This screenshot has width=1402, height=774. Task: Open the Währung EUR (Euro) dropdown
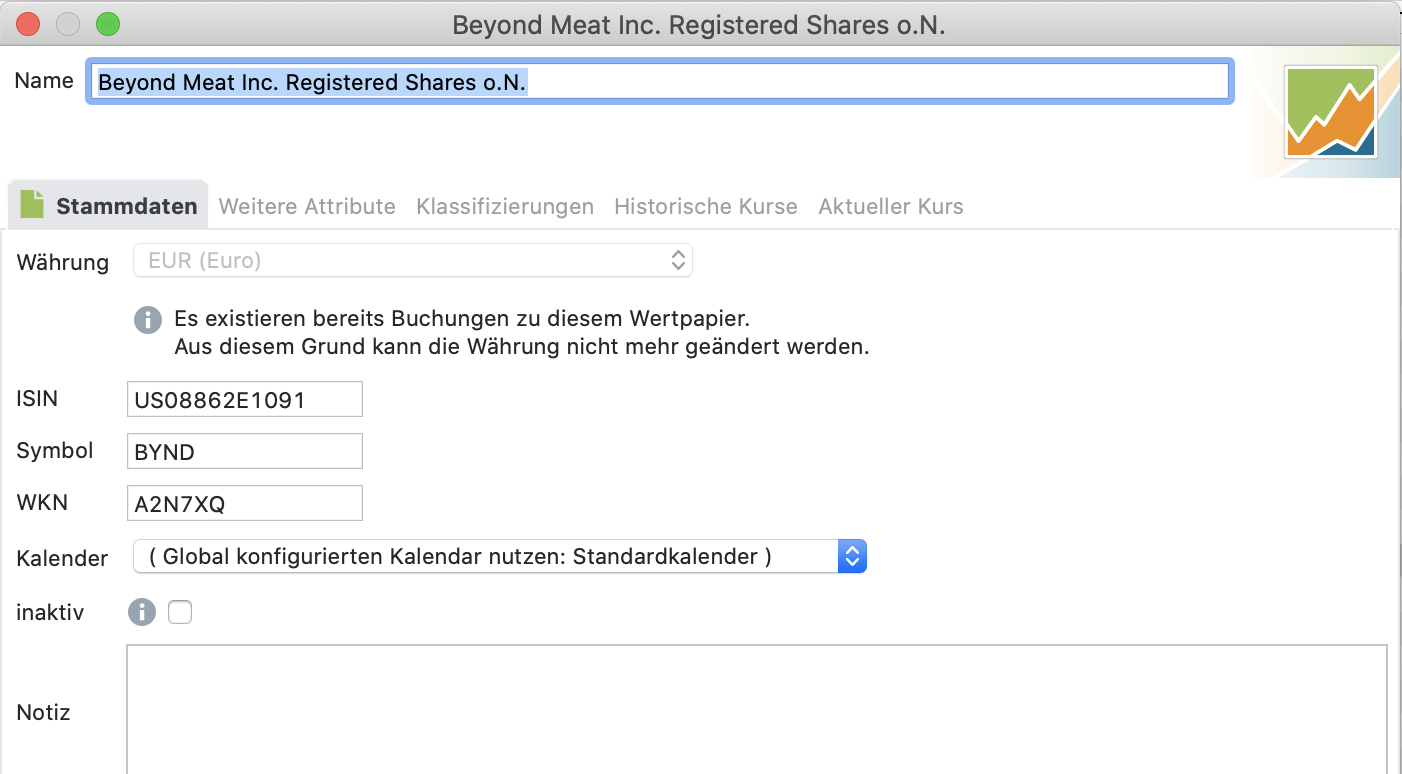pos(413,261)
